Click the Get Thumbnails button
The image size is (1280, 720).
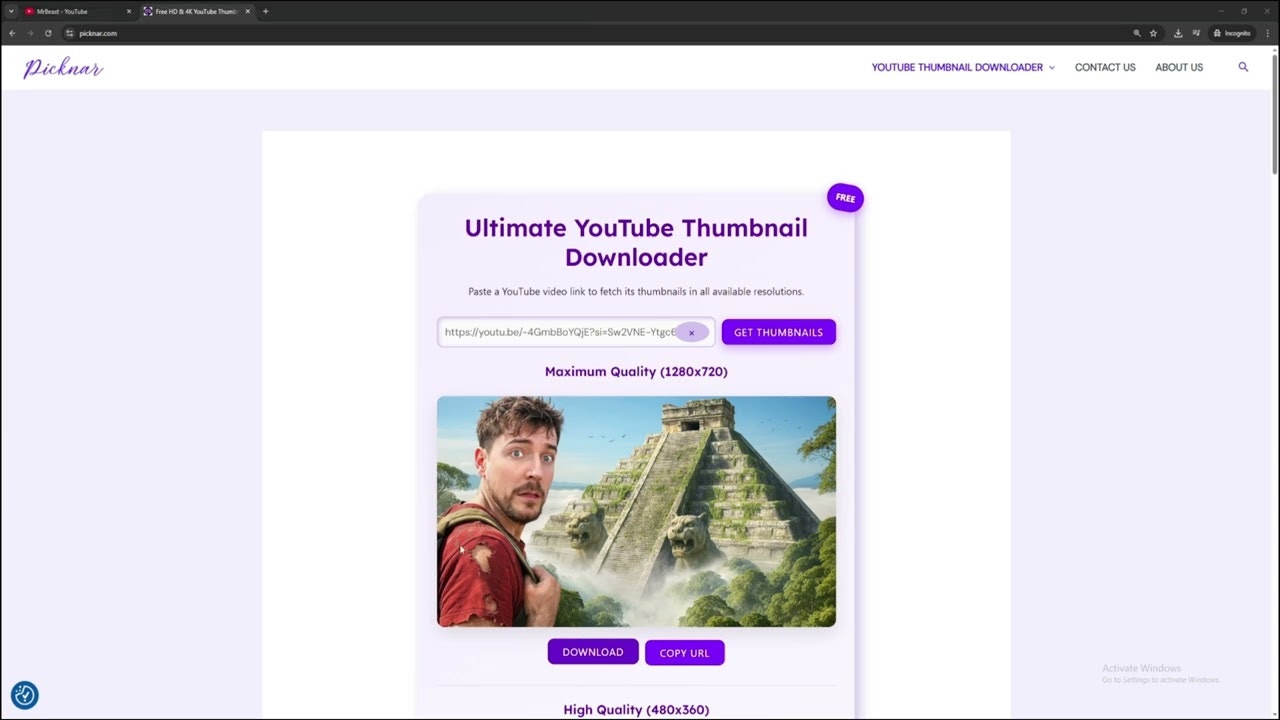tap(778, 332)
